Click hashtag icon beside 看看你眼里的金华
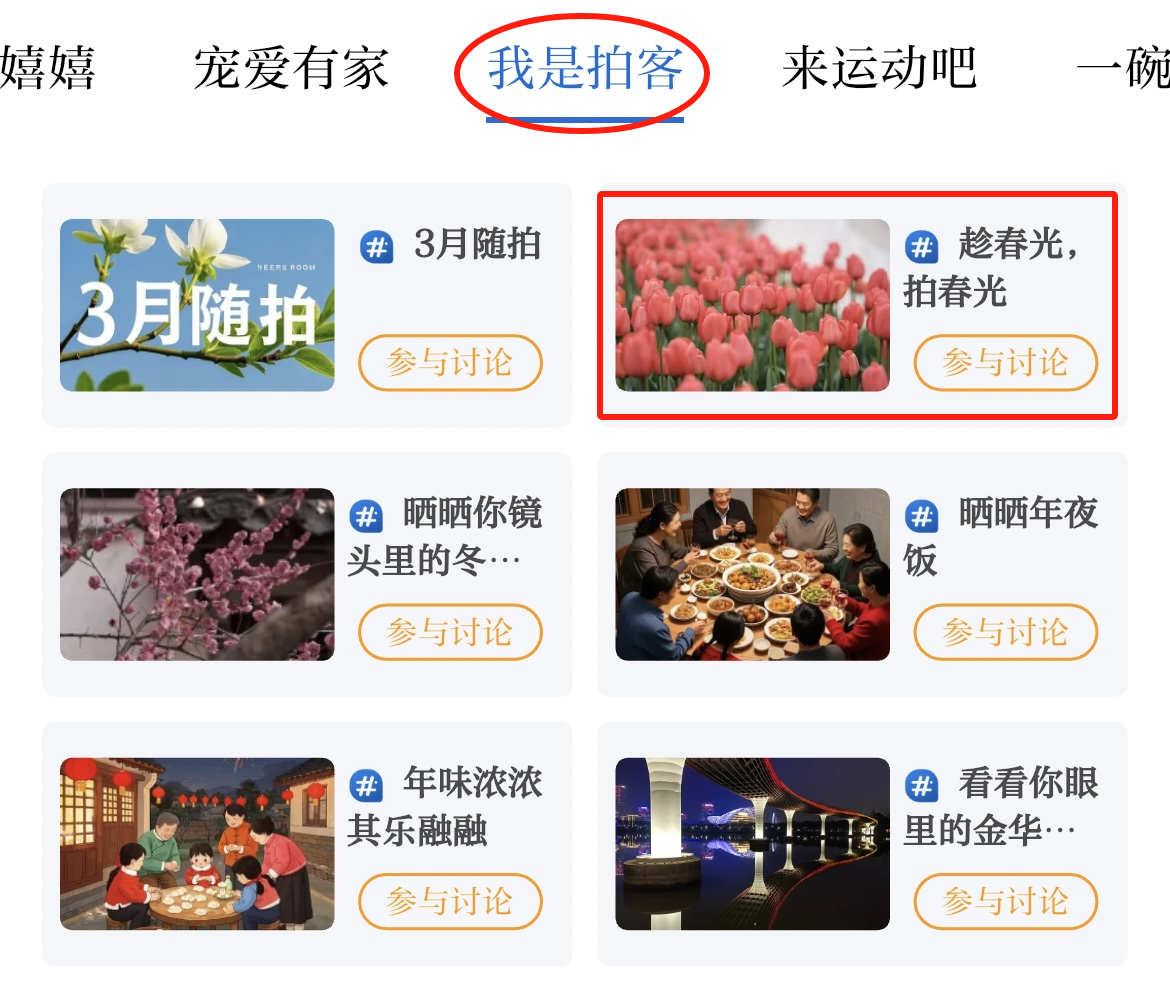The height and width of the screenshot is (982, 1170). [x=922, y=786]
